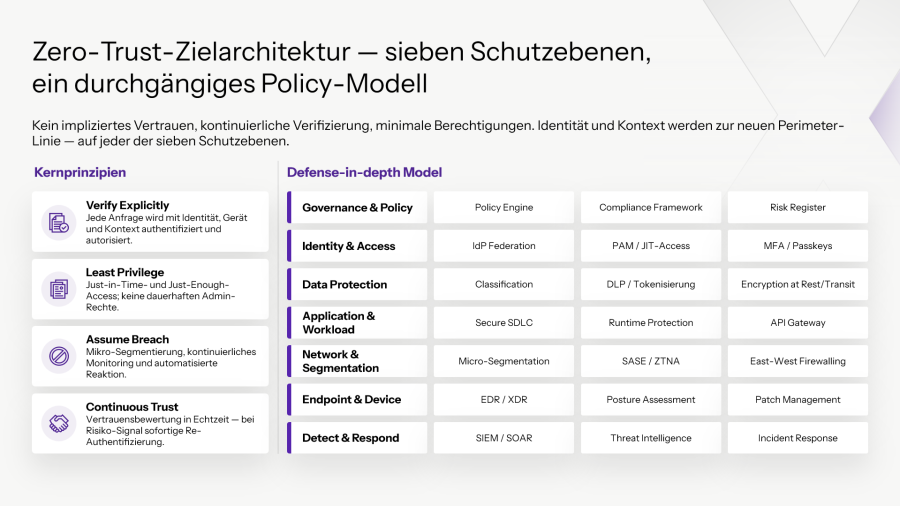Click the Policy Engine cell
The image size is (900, 506).
(504, 207)
